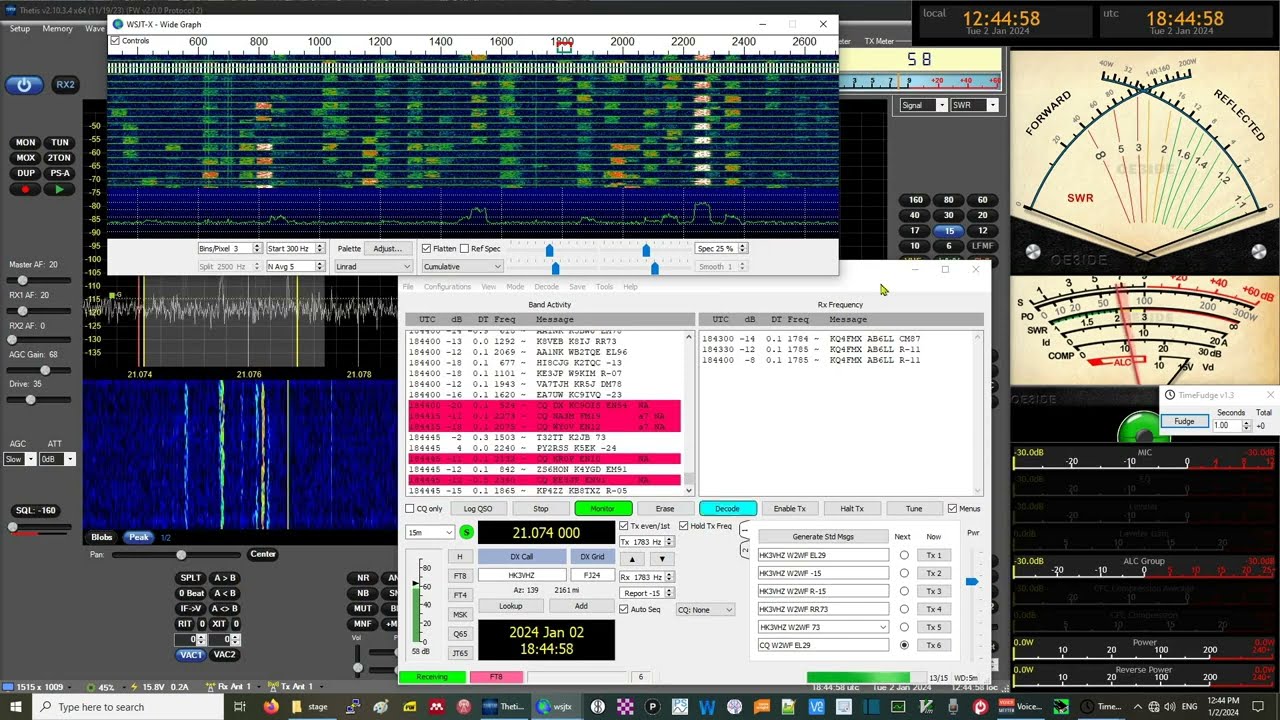Viewport: 1280px width, 720px height.
Task: Open Firefox from the taskbar
Action: pyautogui.click(x=271, y=706)
